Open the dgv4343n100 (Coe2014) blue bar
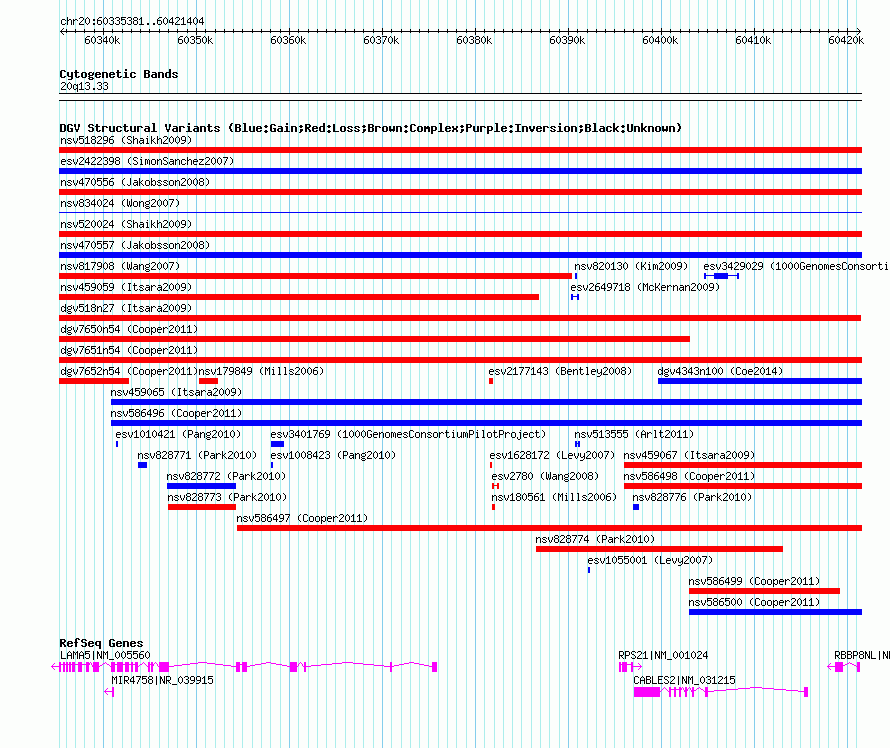890x748 pixels. pyautogui.click(x=760, y=381)
